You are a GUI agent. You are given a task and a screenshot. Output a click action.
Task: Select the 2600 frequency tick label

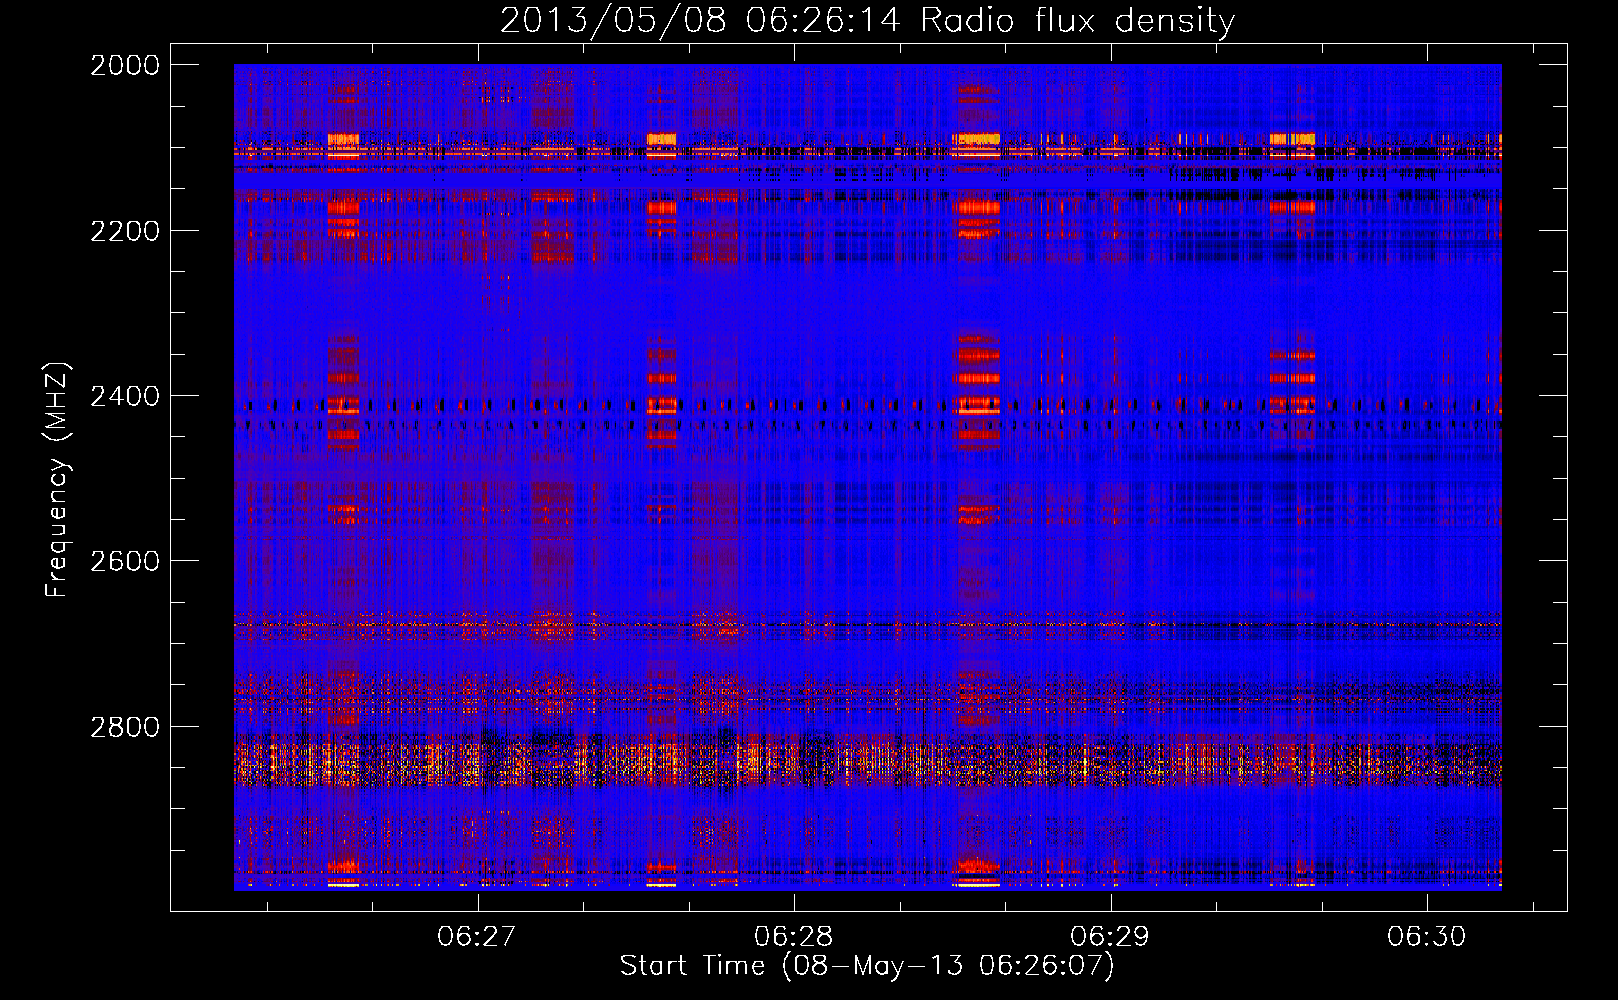(x=125, y=561)
